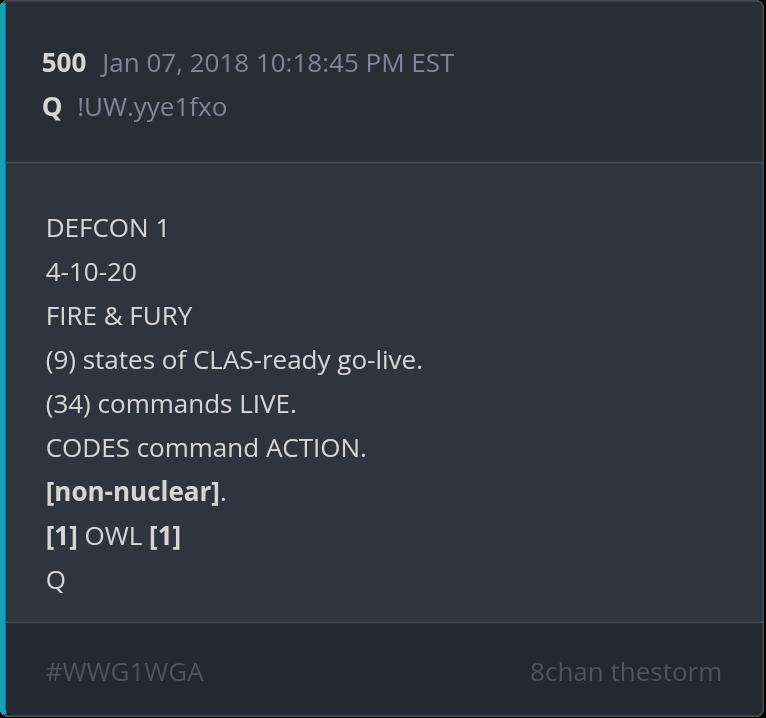Open the 8chan thestorm source link
The height and width of the screenshot is (718, 766).
point(625,672)
